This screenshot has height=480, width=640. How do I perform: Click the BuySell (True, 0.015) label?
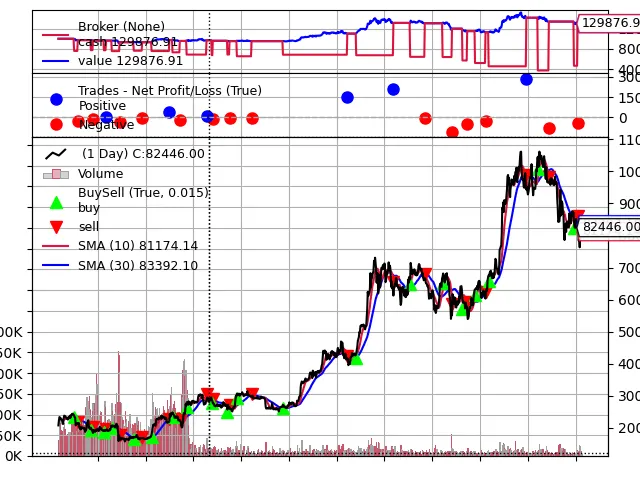143,193
